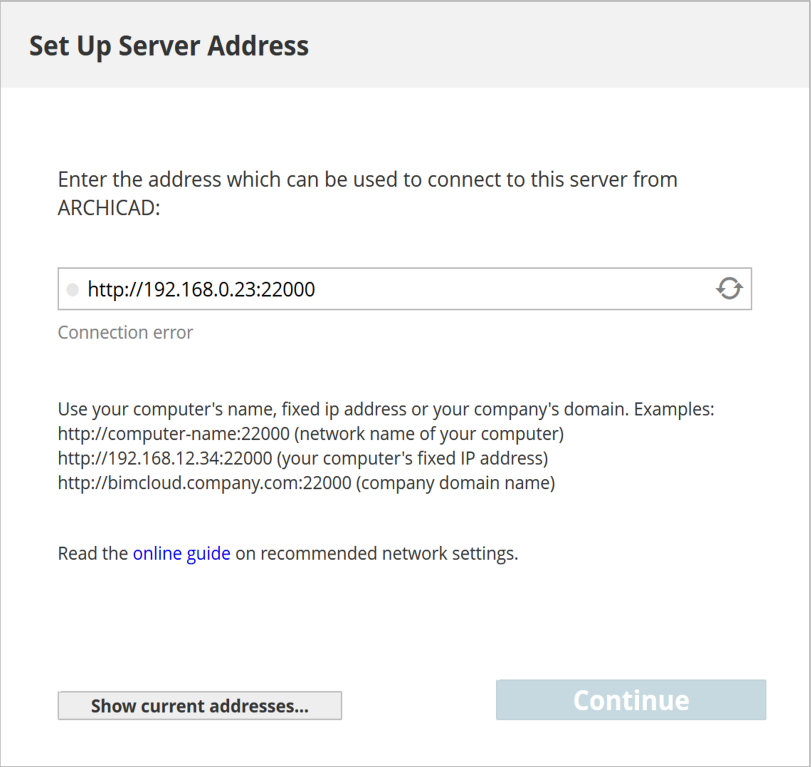Show current addresses list
This screenshot has width=811, height=767.
click(200, 705)
